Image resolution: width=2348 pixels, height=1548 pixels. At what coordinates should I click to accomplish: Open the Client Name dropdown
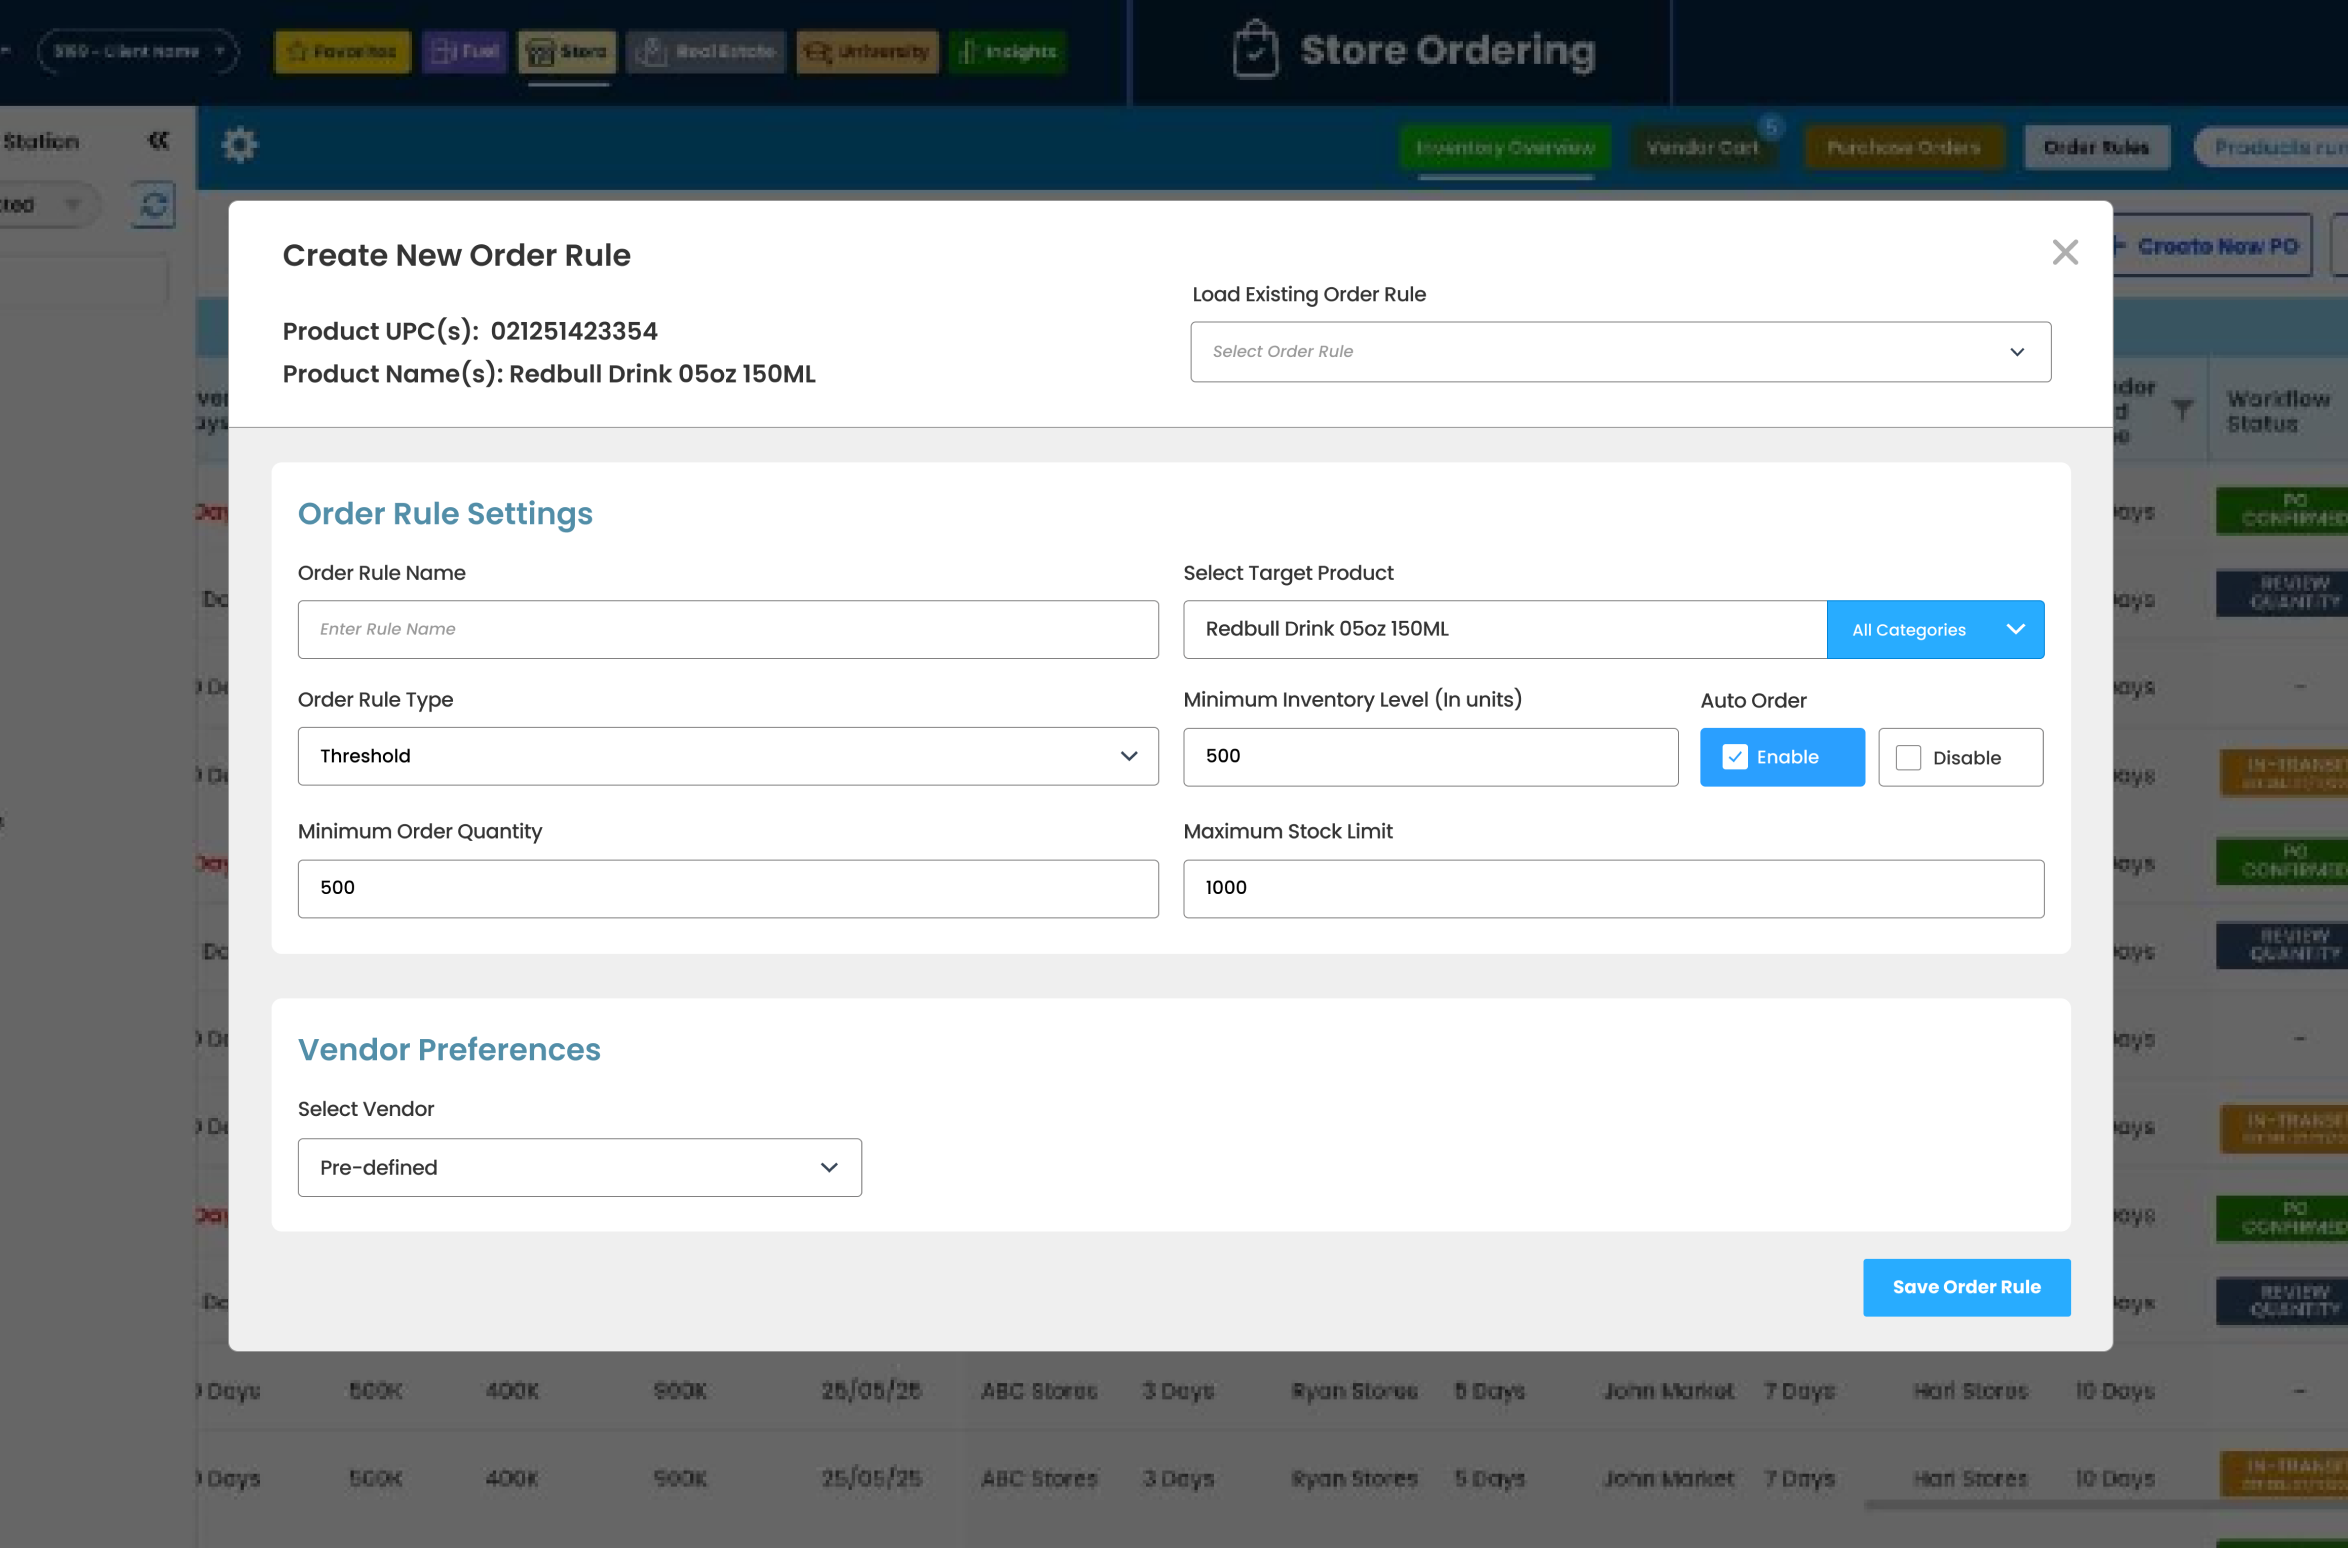(138, 51)
